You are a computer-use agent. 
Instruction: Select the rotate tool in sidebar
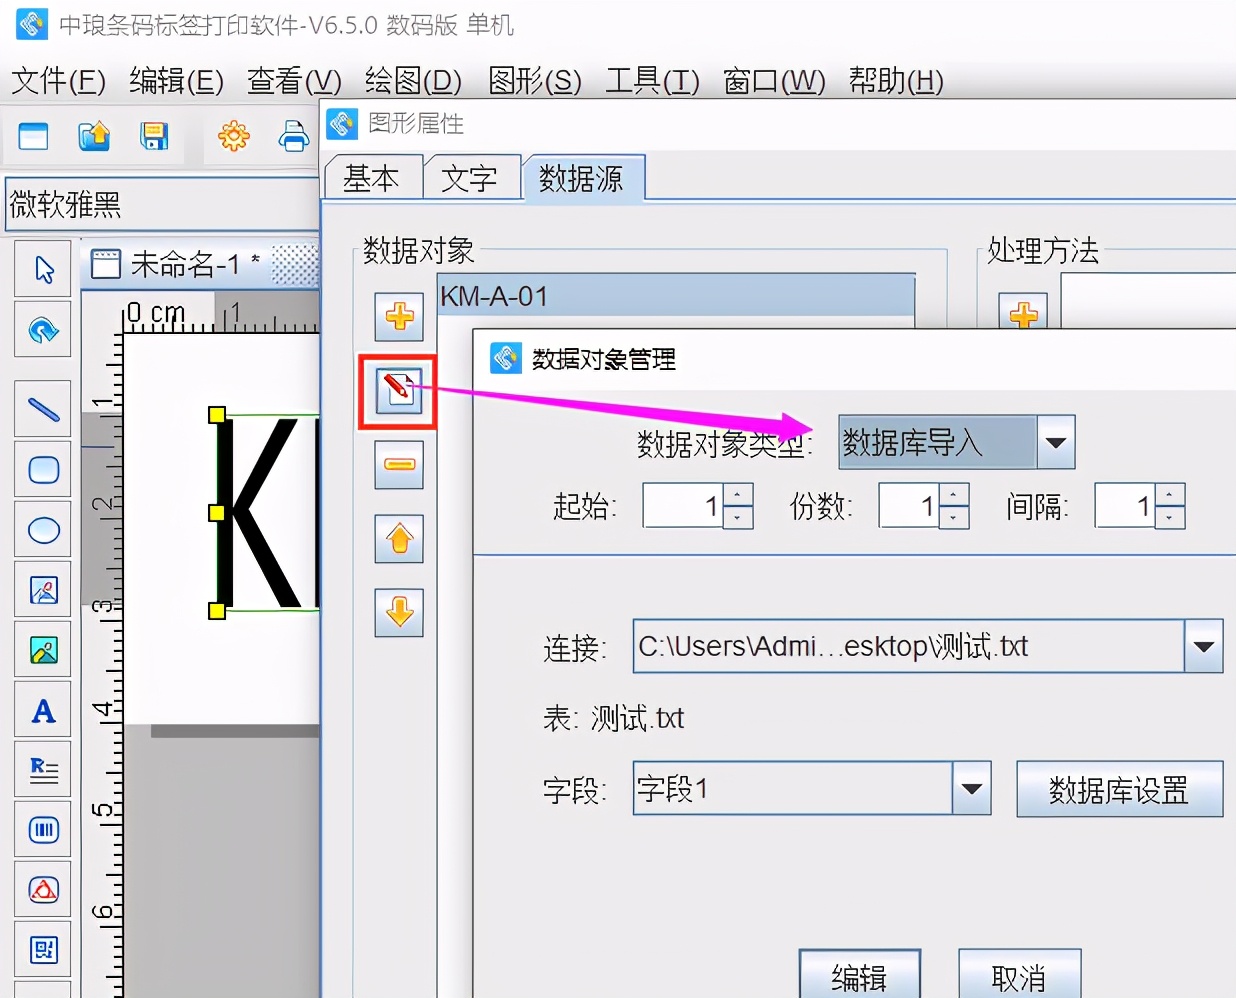pyautogui.click(x=43, y=329)
